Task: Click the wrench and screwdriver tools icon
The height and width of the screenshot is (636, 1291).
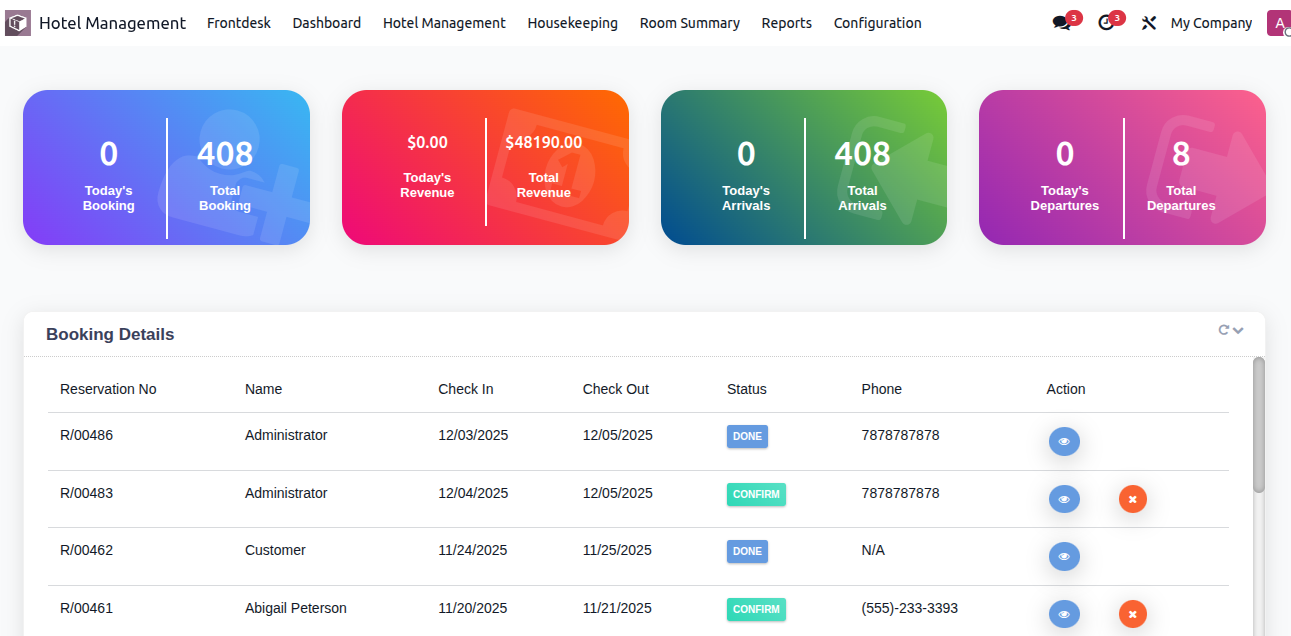Action: click(x=1149, y=23)
